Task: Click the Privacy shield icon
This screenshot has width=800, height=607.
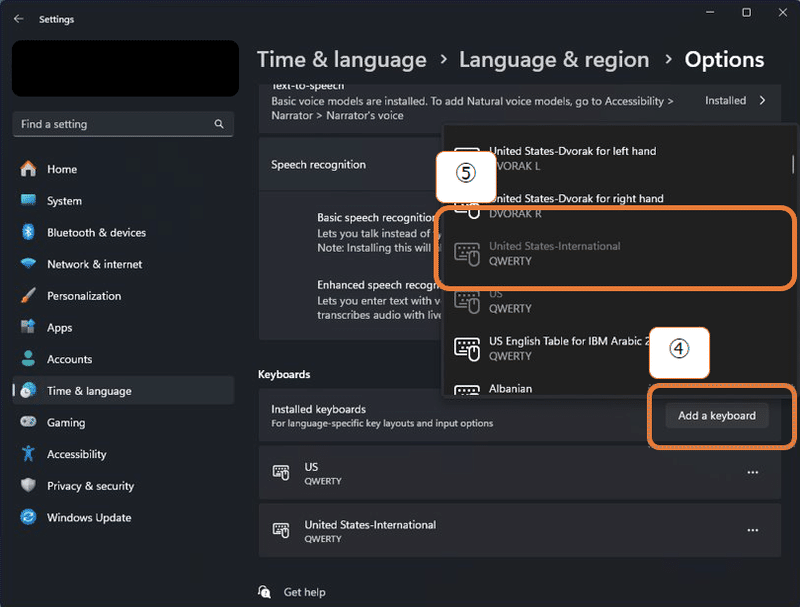Action: (x=29, y=485)
